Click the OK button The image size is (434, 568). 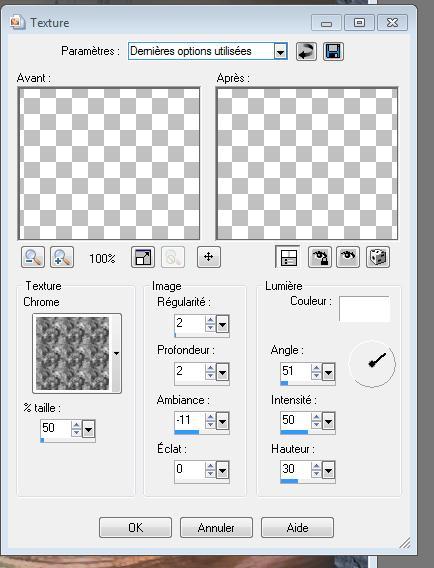(x=135, y=527)
